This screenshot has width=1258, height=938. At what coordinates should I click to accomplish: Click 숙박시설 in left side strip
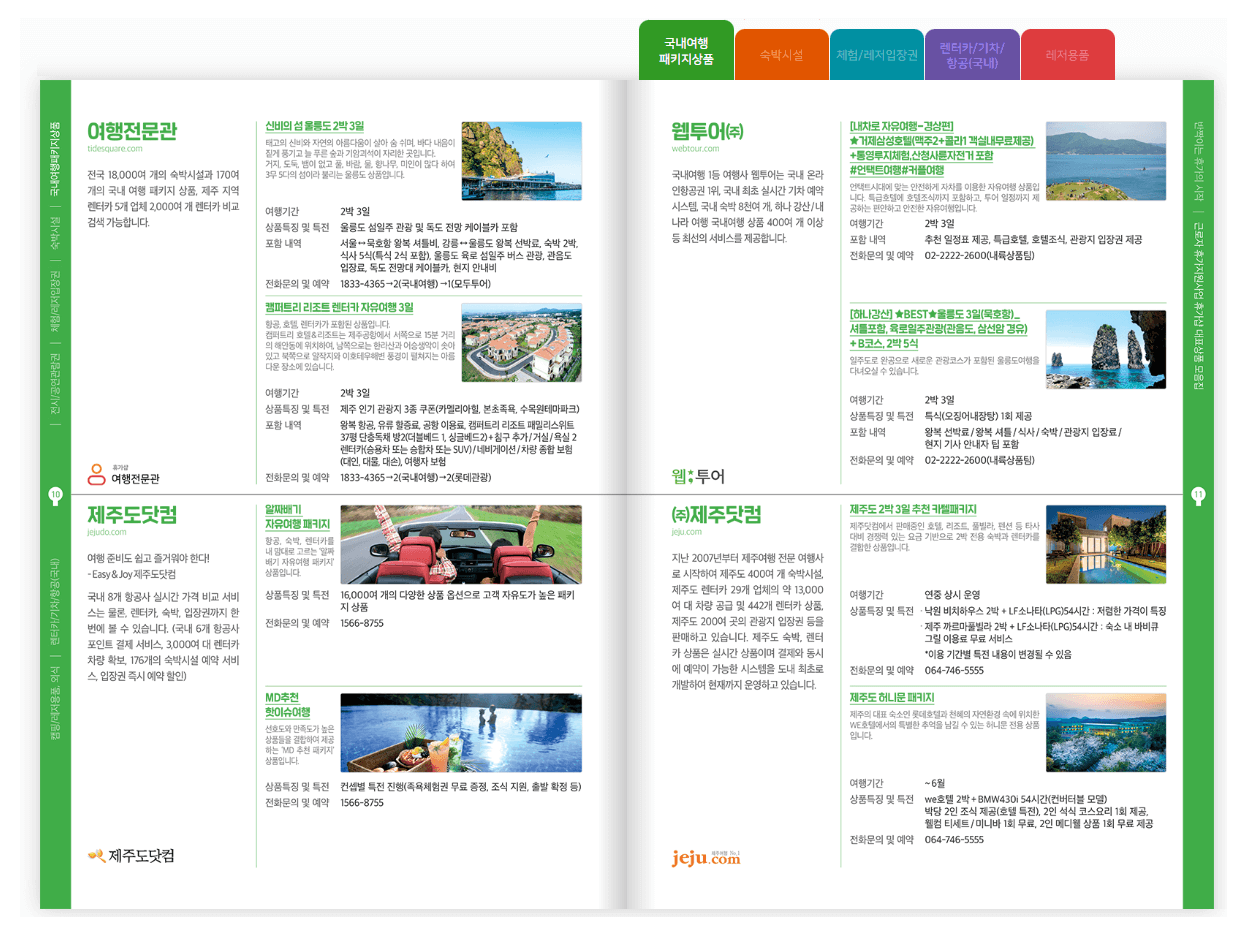click(55, 234)
